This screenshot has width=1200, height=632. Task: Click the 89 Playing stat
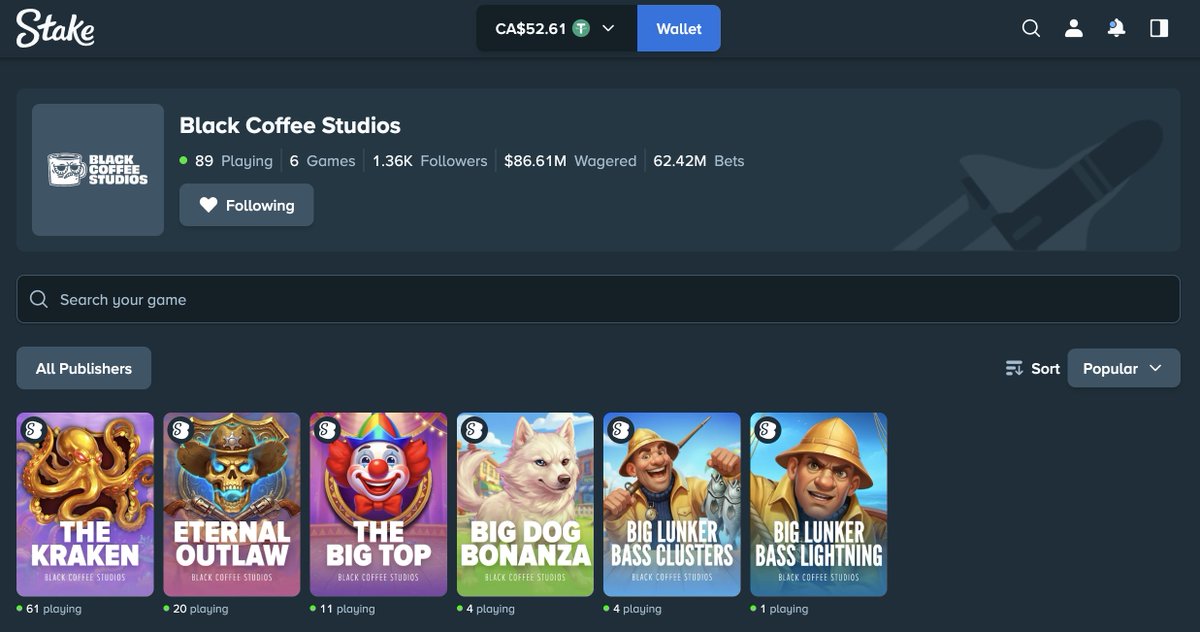(x=226, y=161)
